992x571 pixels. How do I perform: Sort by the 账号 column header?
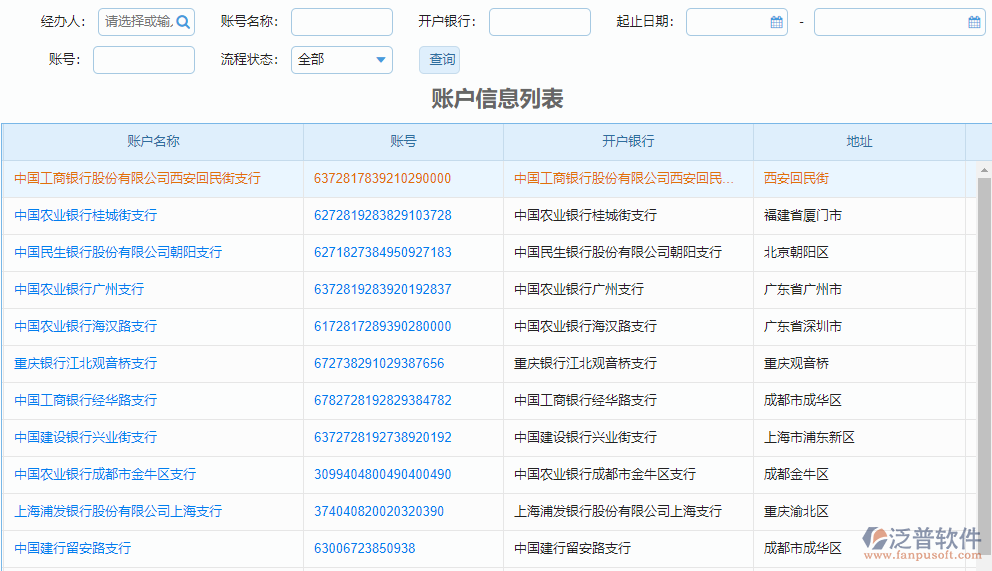point(403,141)
